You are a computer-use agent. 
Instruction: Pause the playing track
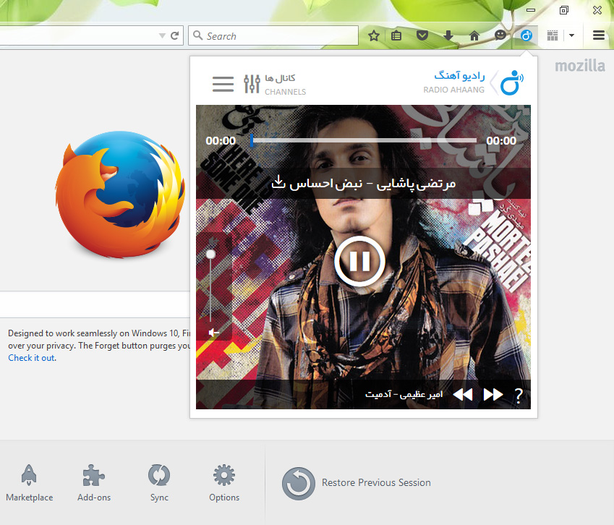[x=360, y=261]
